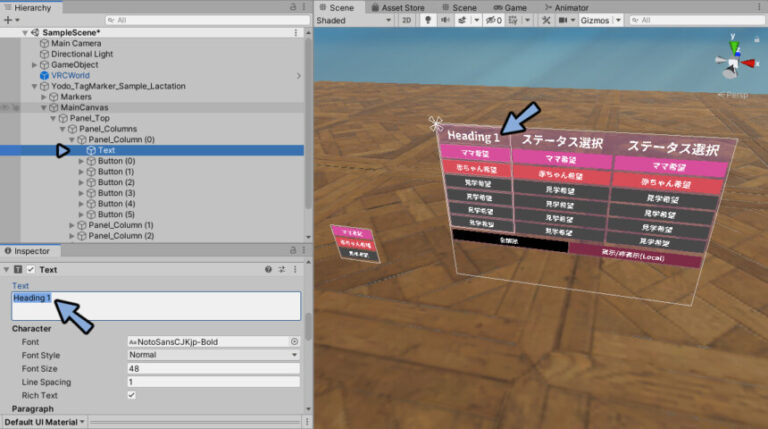Collapse SampleScene tree arrow
The width and height of the screenshot is (768, 429).
[24, 33]
